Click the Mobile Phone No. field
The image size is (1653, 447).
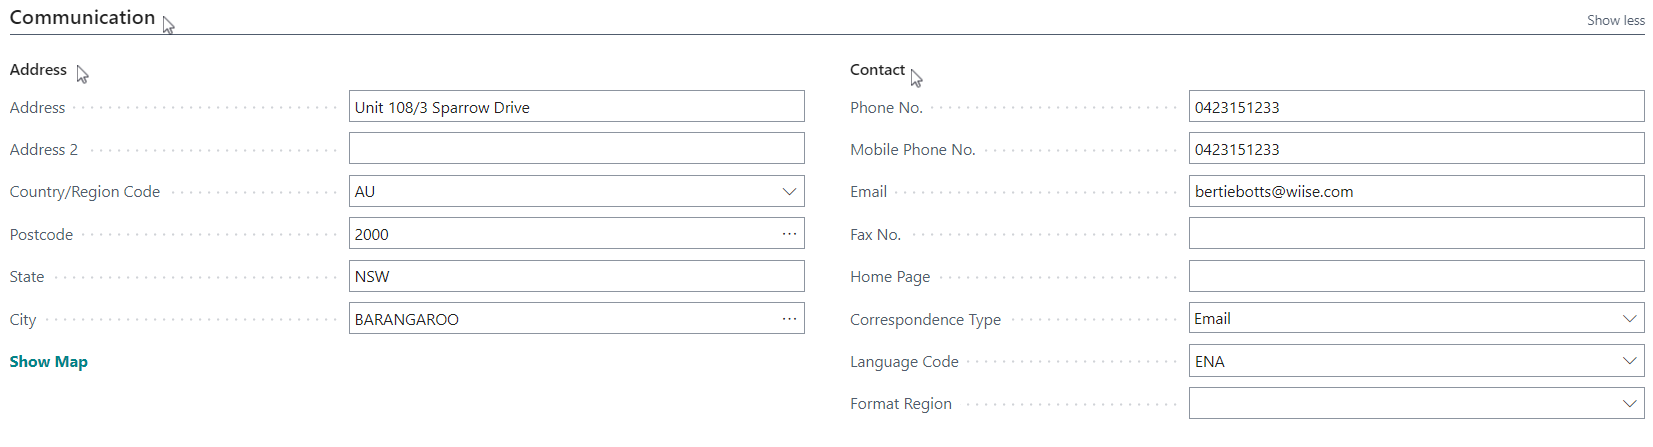(x=1416, y=149)
